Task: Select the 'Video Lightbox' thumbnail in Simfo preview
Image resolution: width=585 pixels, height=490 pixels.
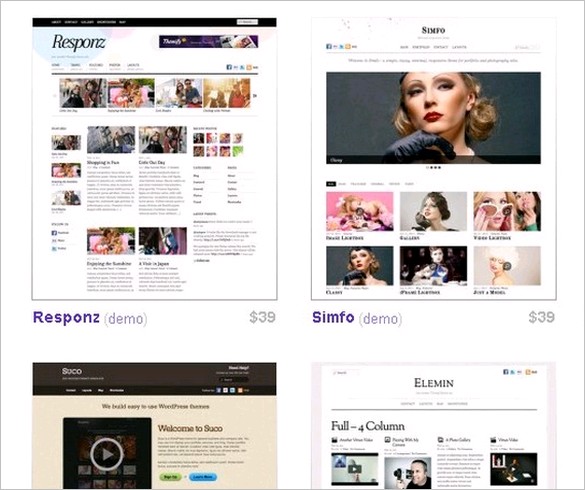Action: click(x=507, y=212)
